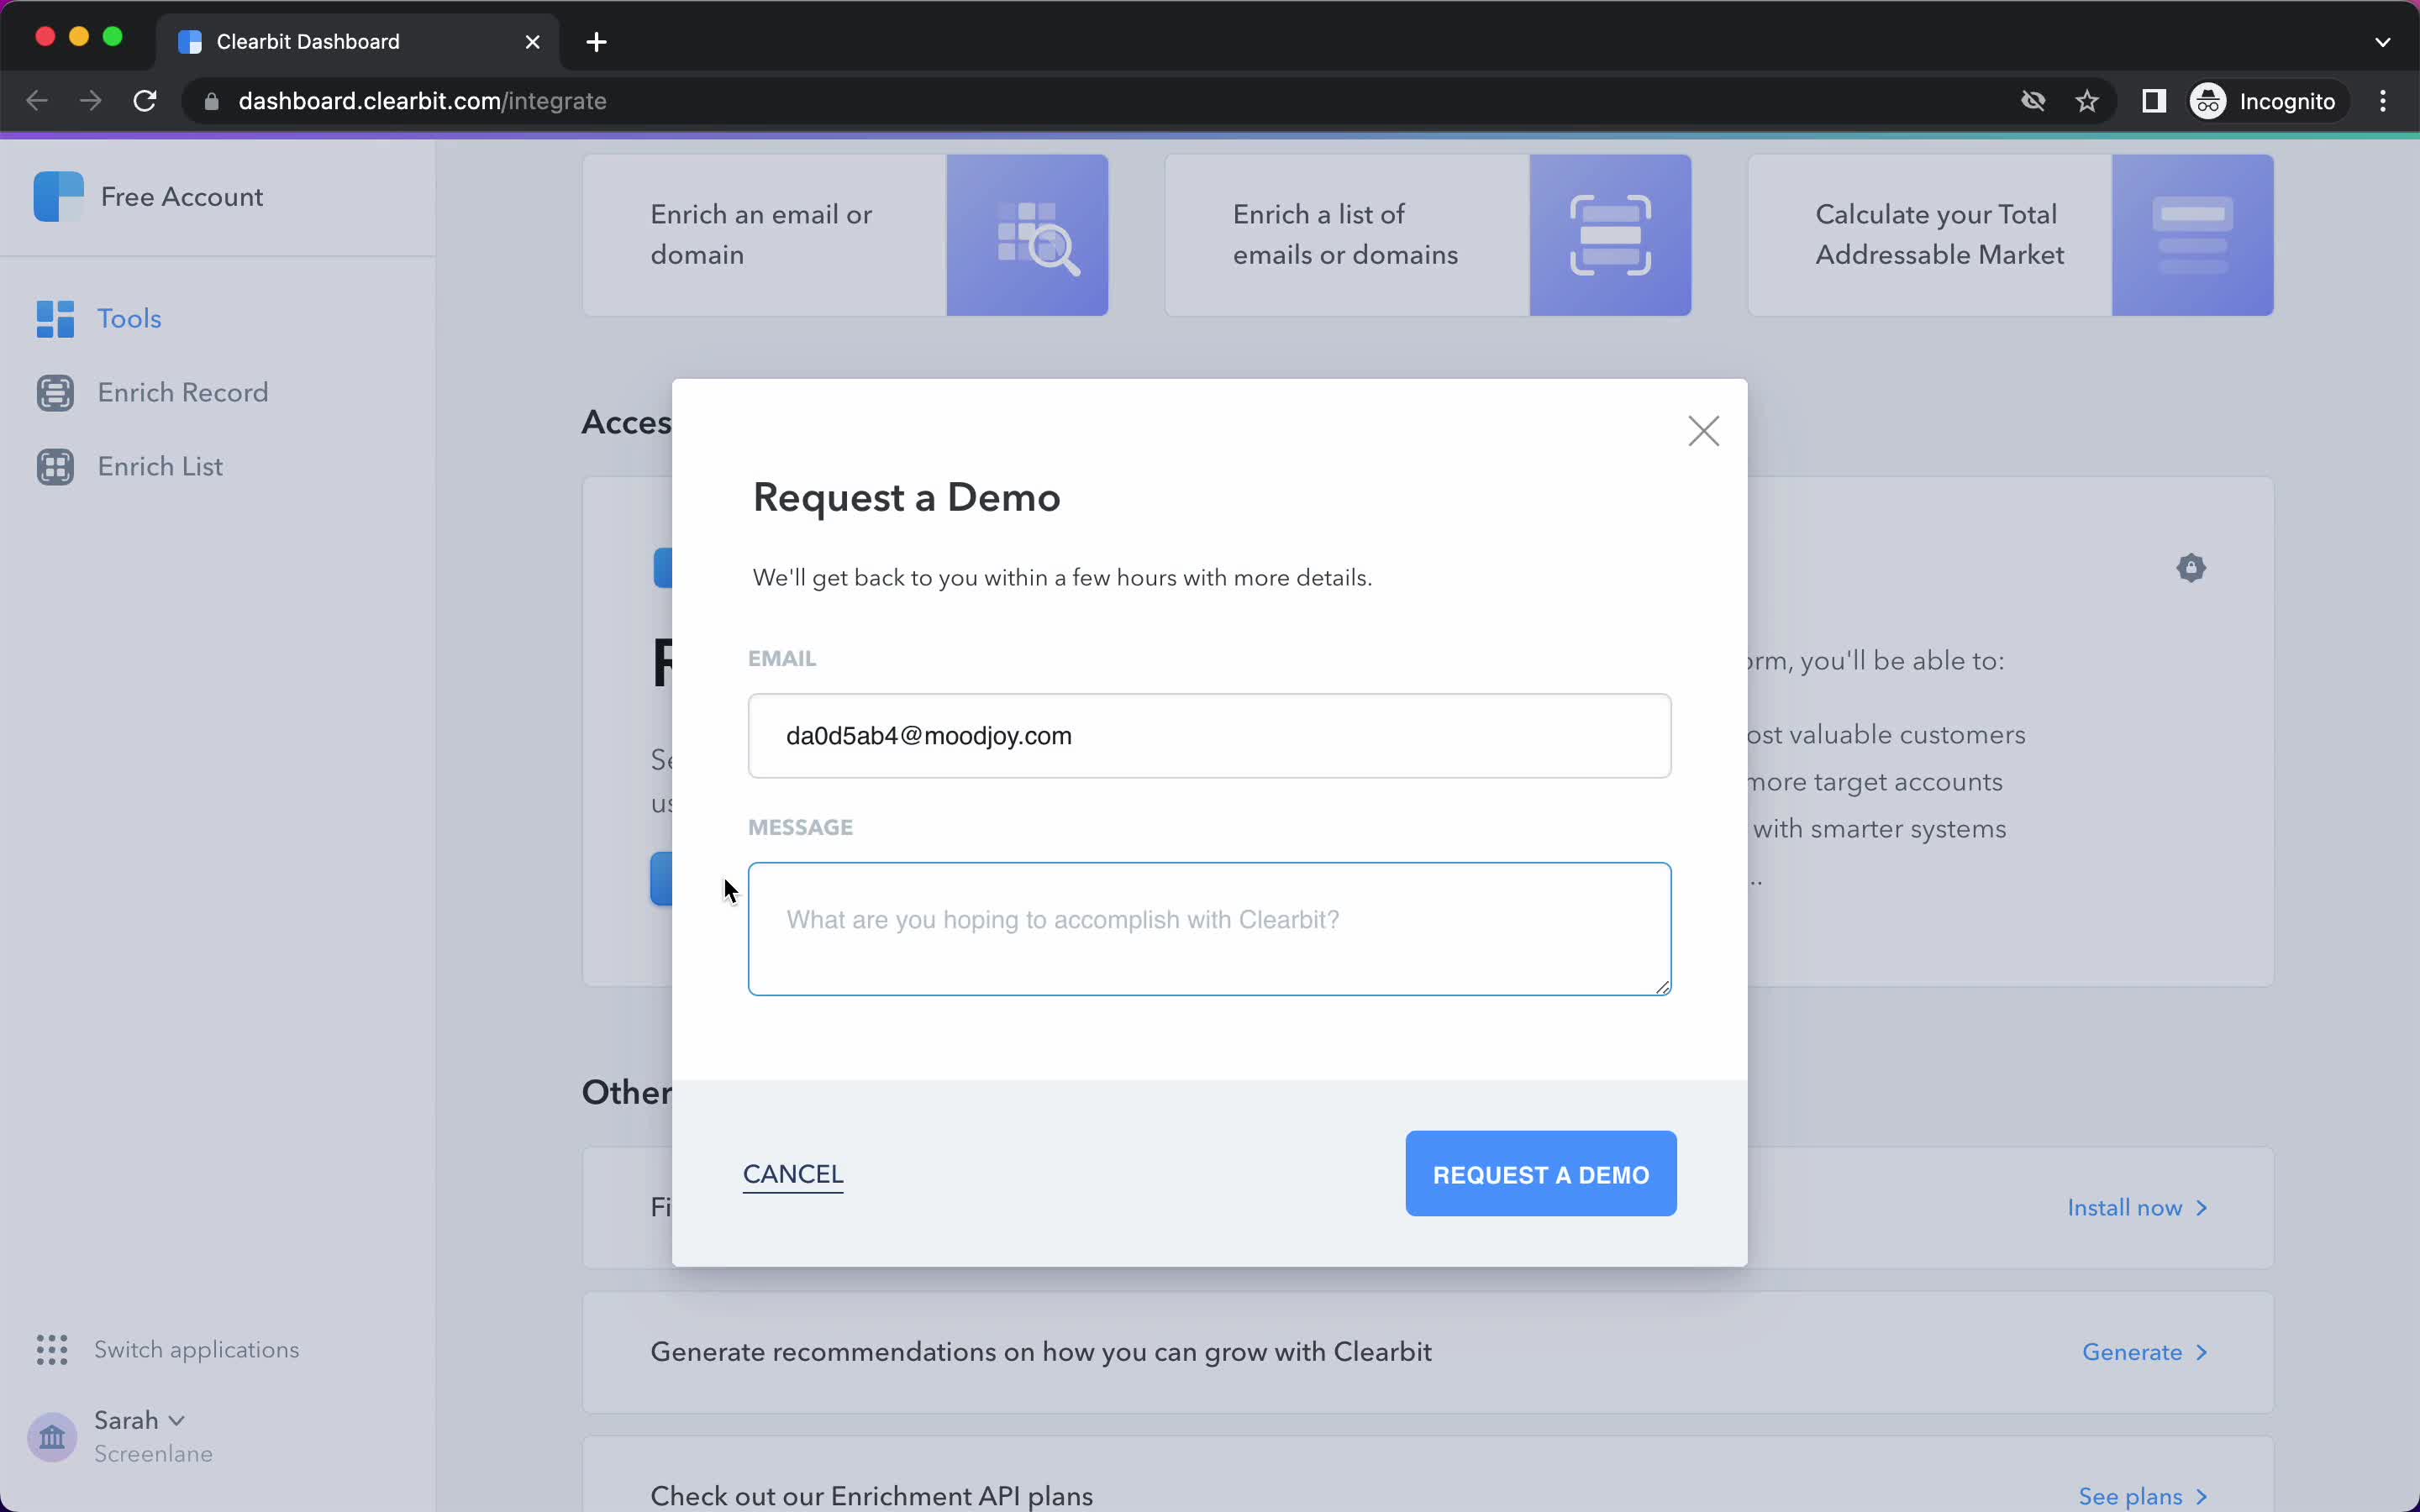This screenshot has height=1512, width=2420.
Task: Click the REQUEST A DEMO button
Action: point(1540,1174)
